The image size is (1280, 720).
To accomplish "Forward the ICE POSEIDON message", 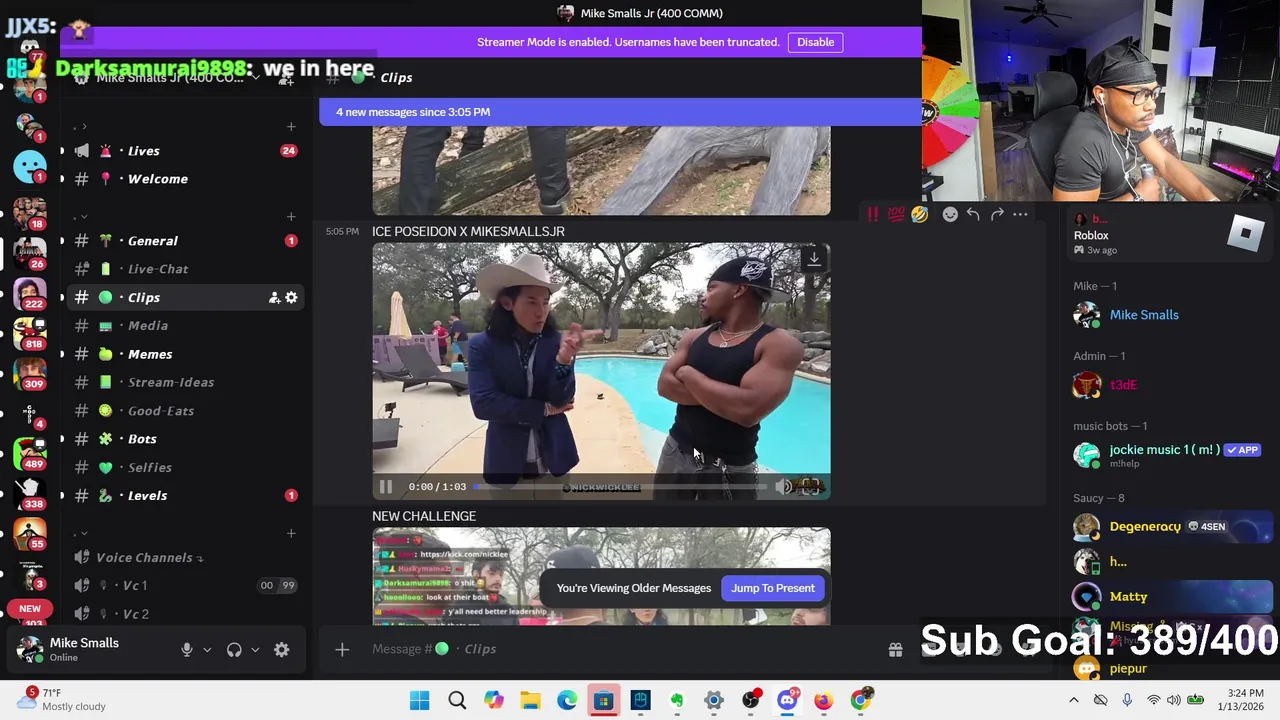I will pyautogui.click(x=997, y=214).
